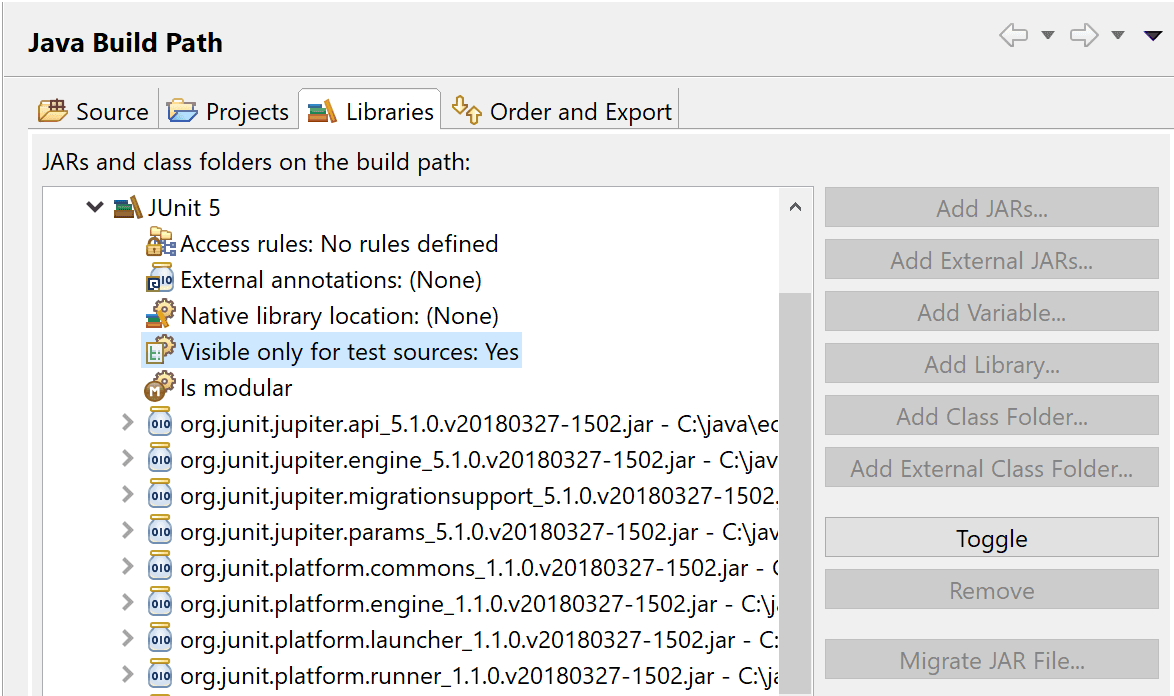The image size is (1174, 696).
Task: Select org.junit.platform.commons_1.1.0 jar entry text
Action: (x=479, y=568)
